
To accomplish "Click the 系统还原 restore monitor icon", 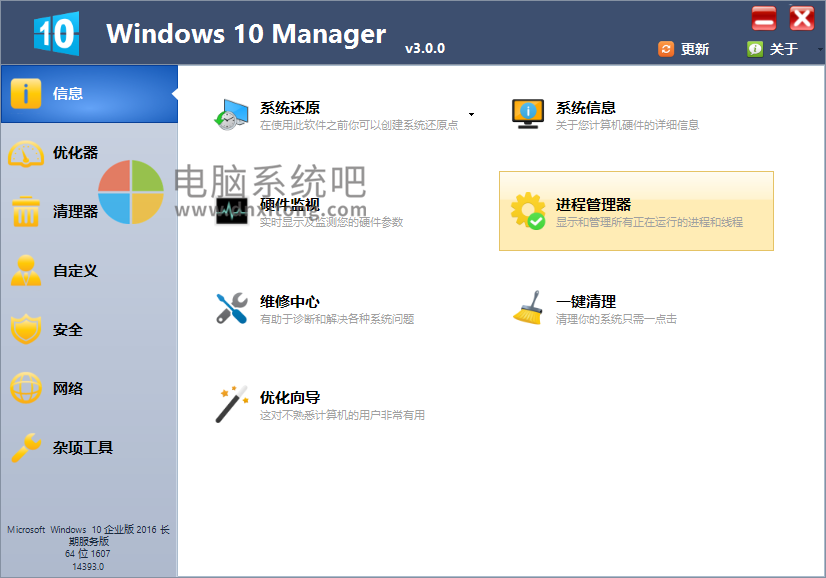I will pyautogui.click(x=231, y=115).
